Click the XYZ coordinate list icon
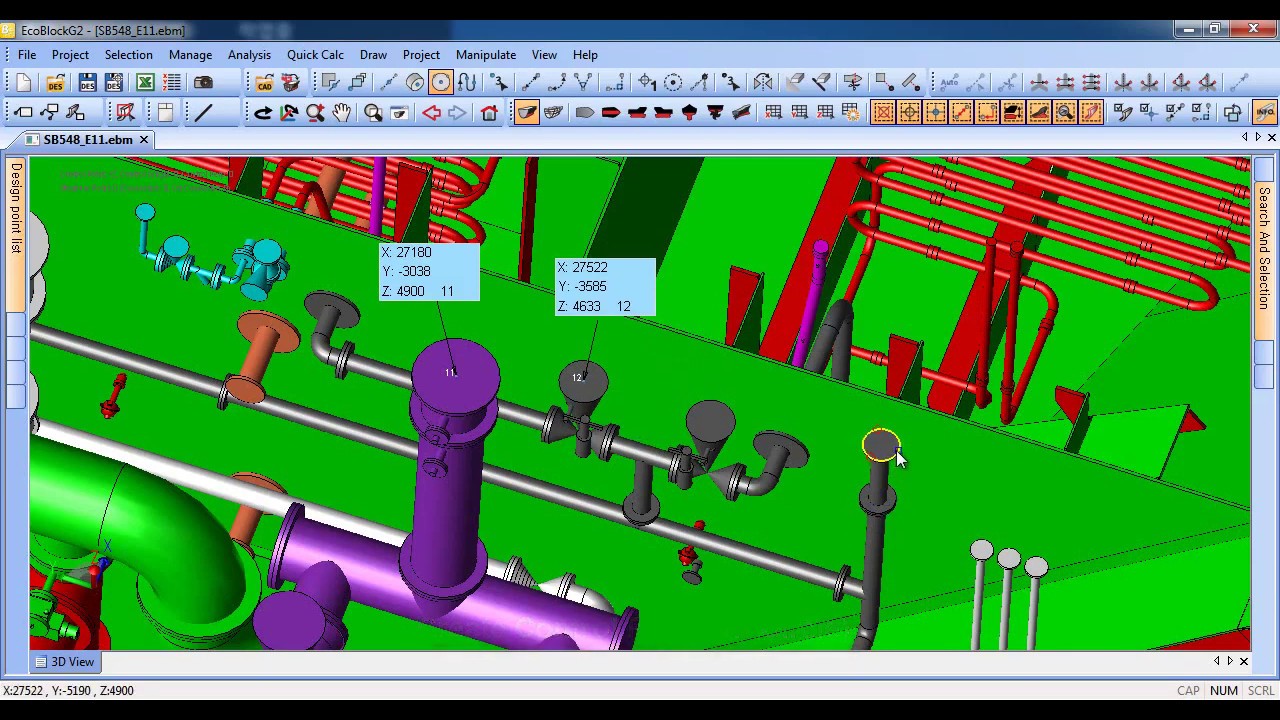The image size is (1280, 720). pos(172,83)
